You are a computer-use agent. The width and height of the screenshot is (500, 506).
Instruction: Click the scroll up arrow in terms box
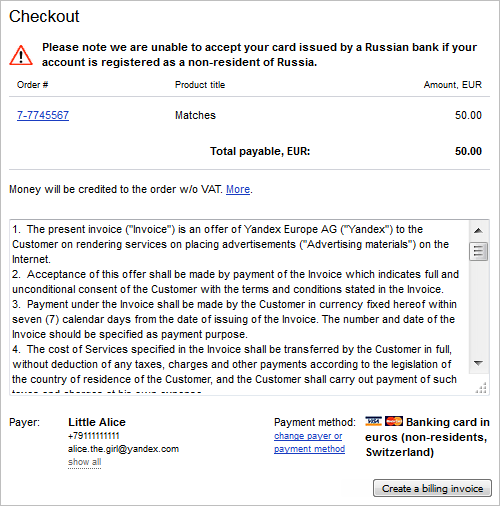[x=479, y=230]
